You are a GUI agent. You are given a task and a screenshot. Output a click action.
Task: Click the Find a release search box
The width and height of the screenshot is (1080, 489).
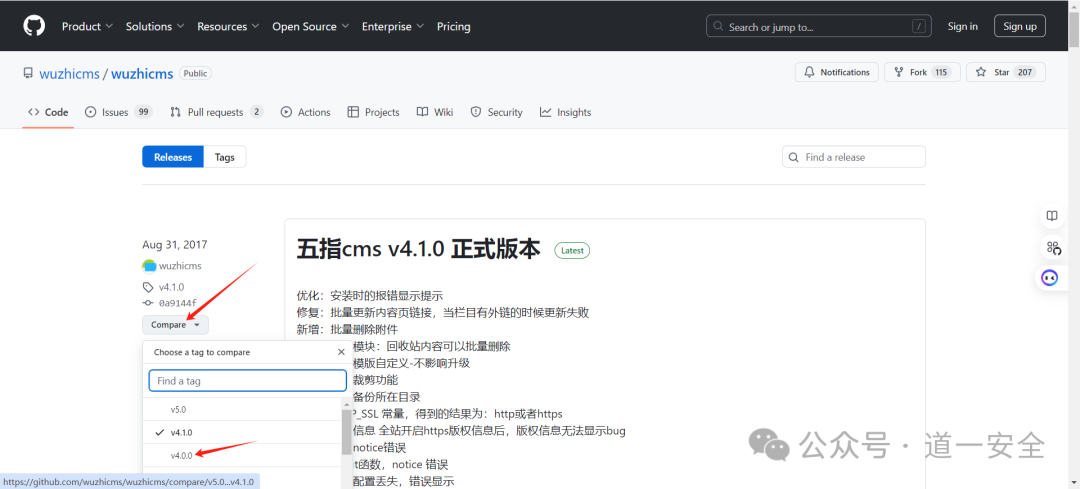pos(854,157)
